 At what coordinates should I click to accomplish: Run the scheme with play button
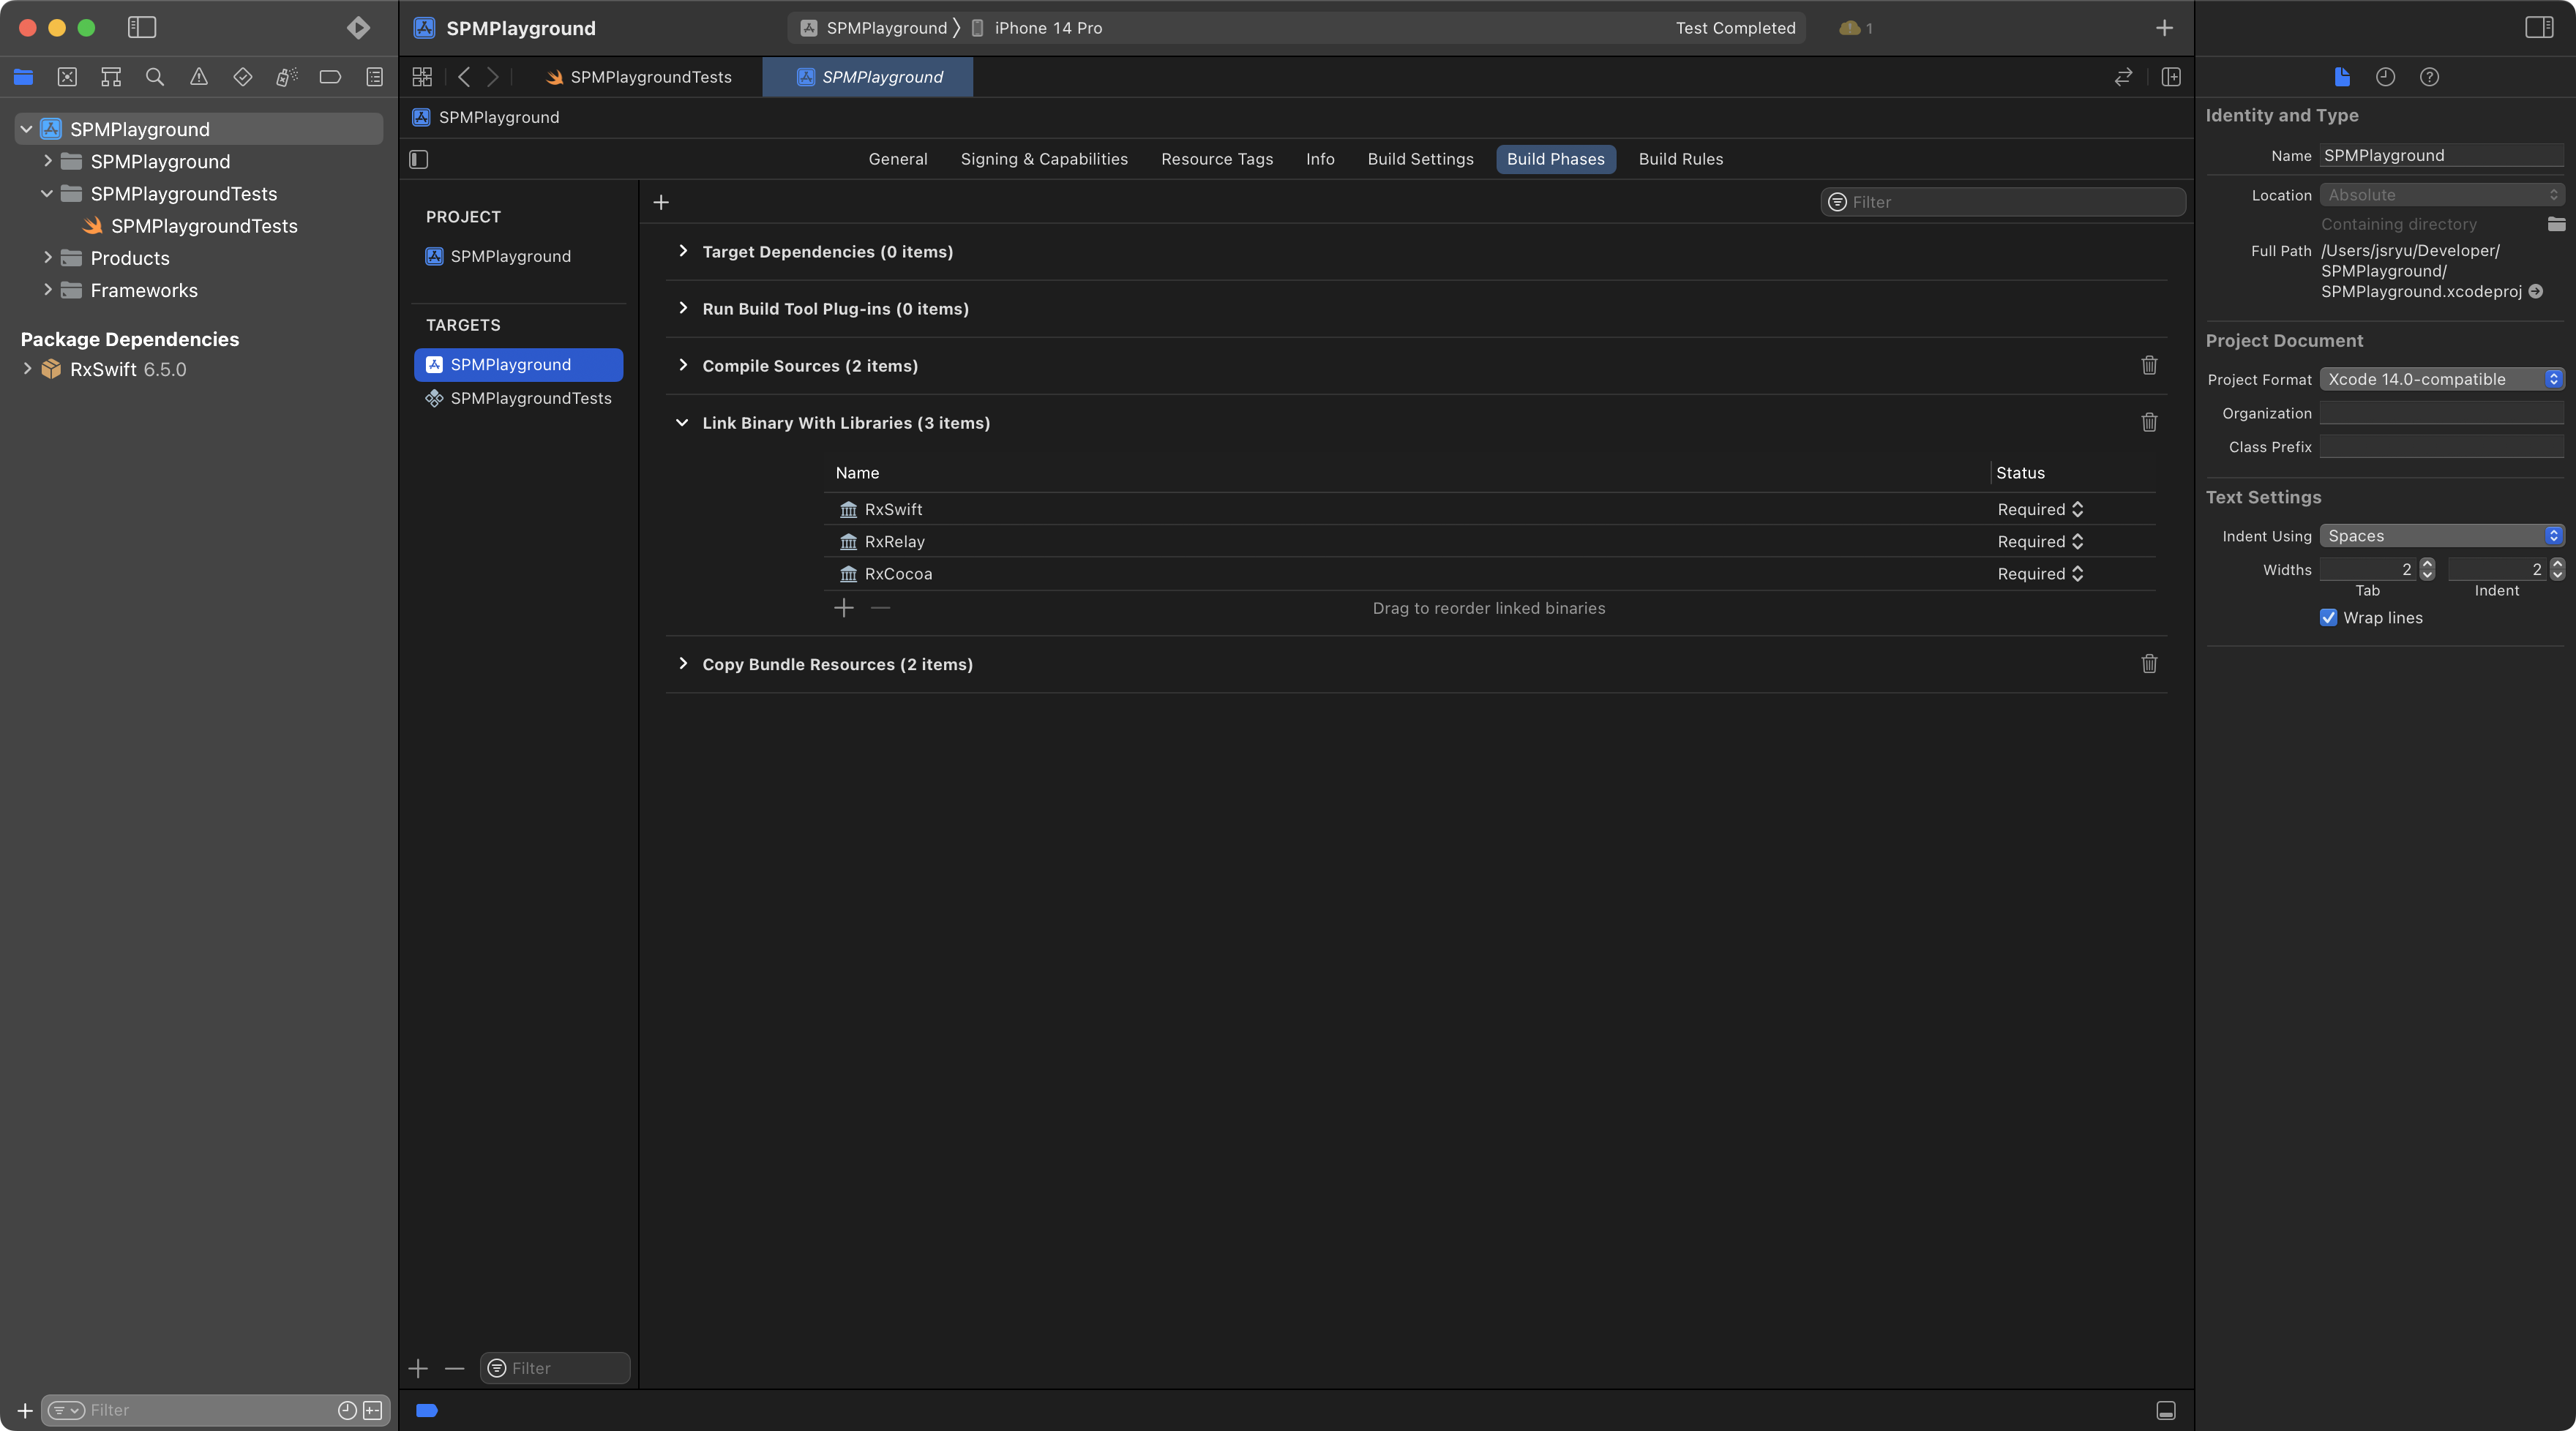(x=358, y=27)
